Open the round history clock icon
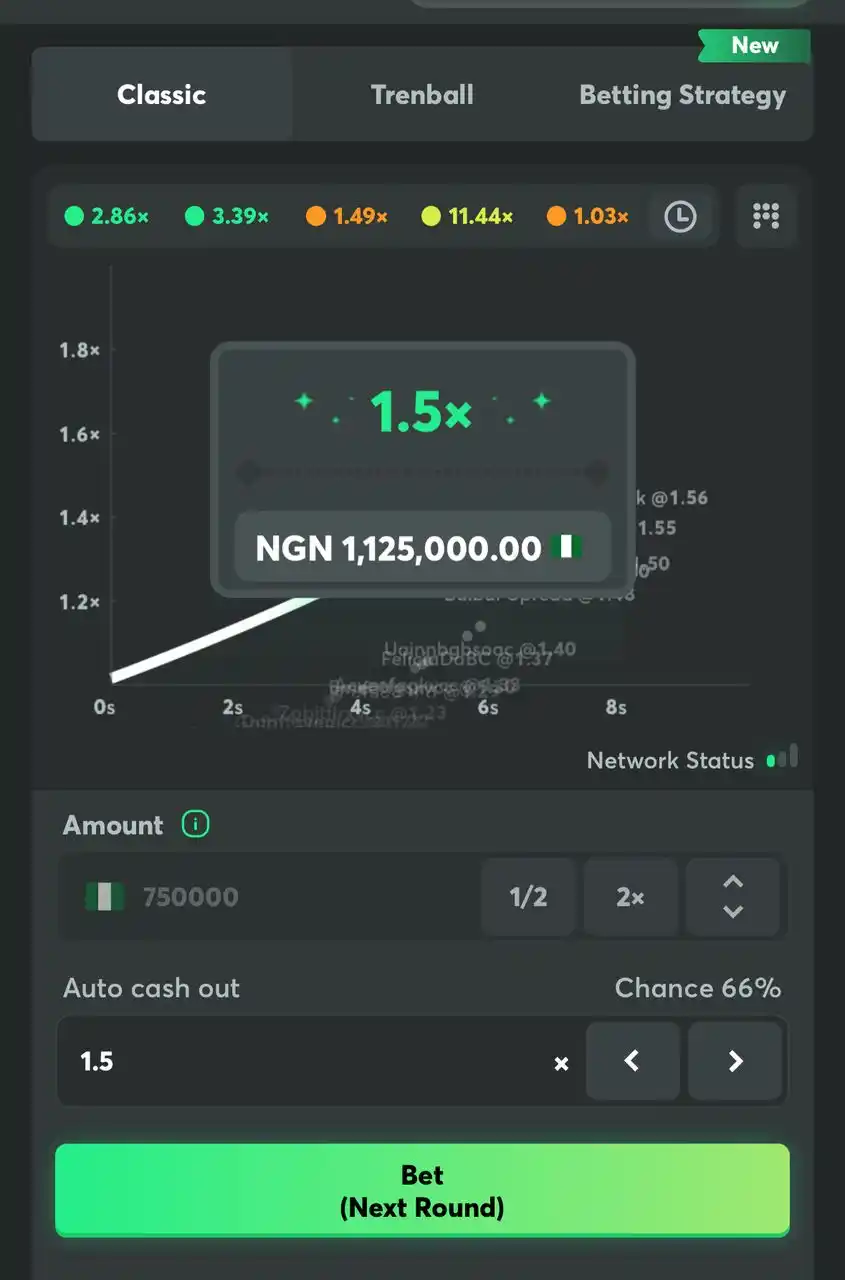This screenshot has width=845, height=1280. pos(680,216)
